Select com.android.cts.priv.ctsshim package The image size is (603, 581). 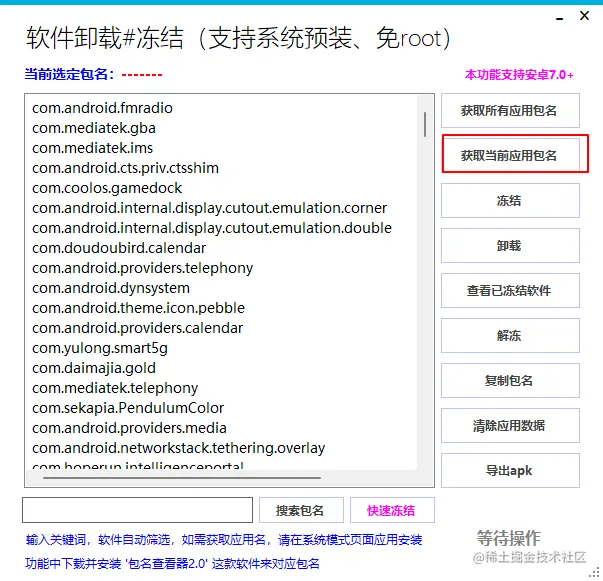pos(125,168)
